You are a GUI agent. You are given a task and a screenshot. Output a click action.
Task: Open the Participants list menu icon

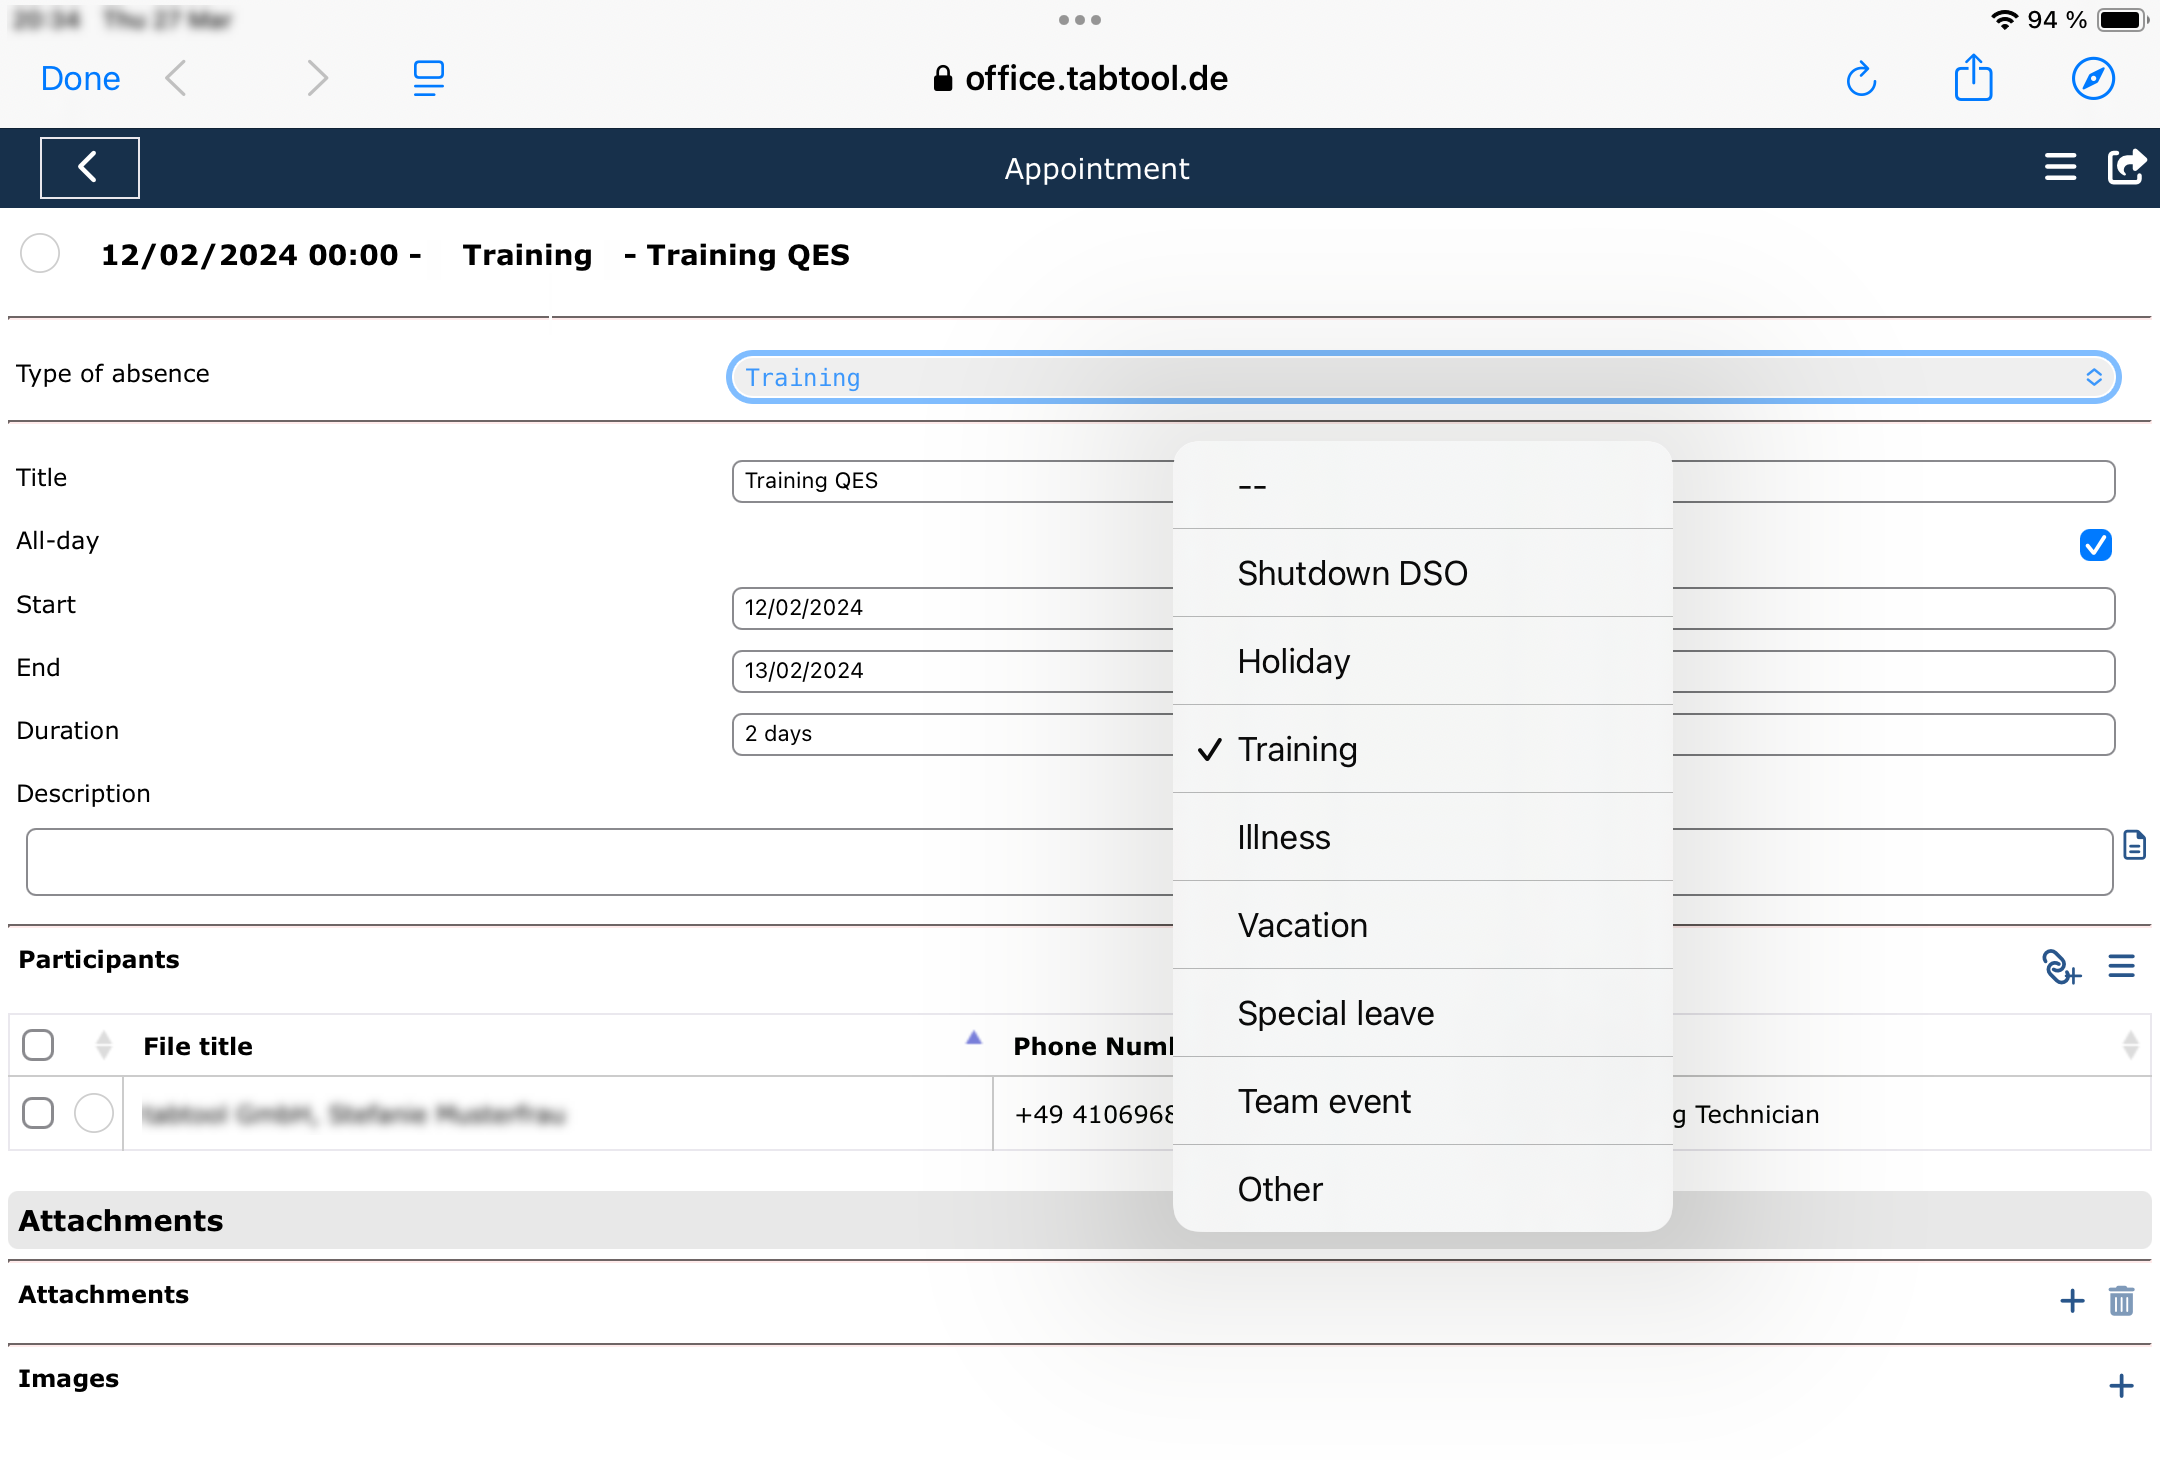click(2121, 966)
